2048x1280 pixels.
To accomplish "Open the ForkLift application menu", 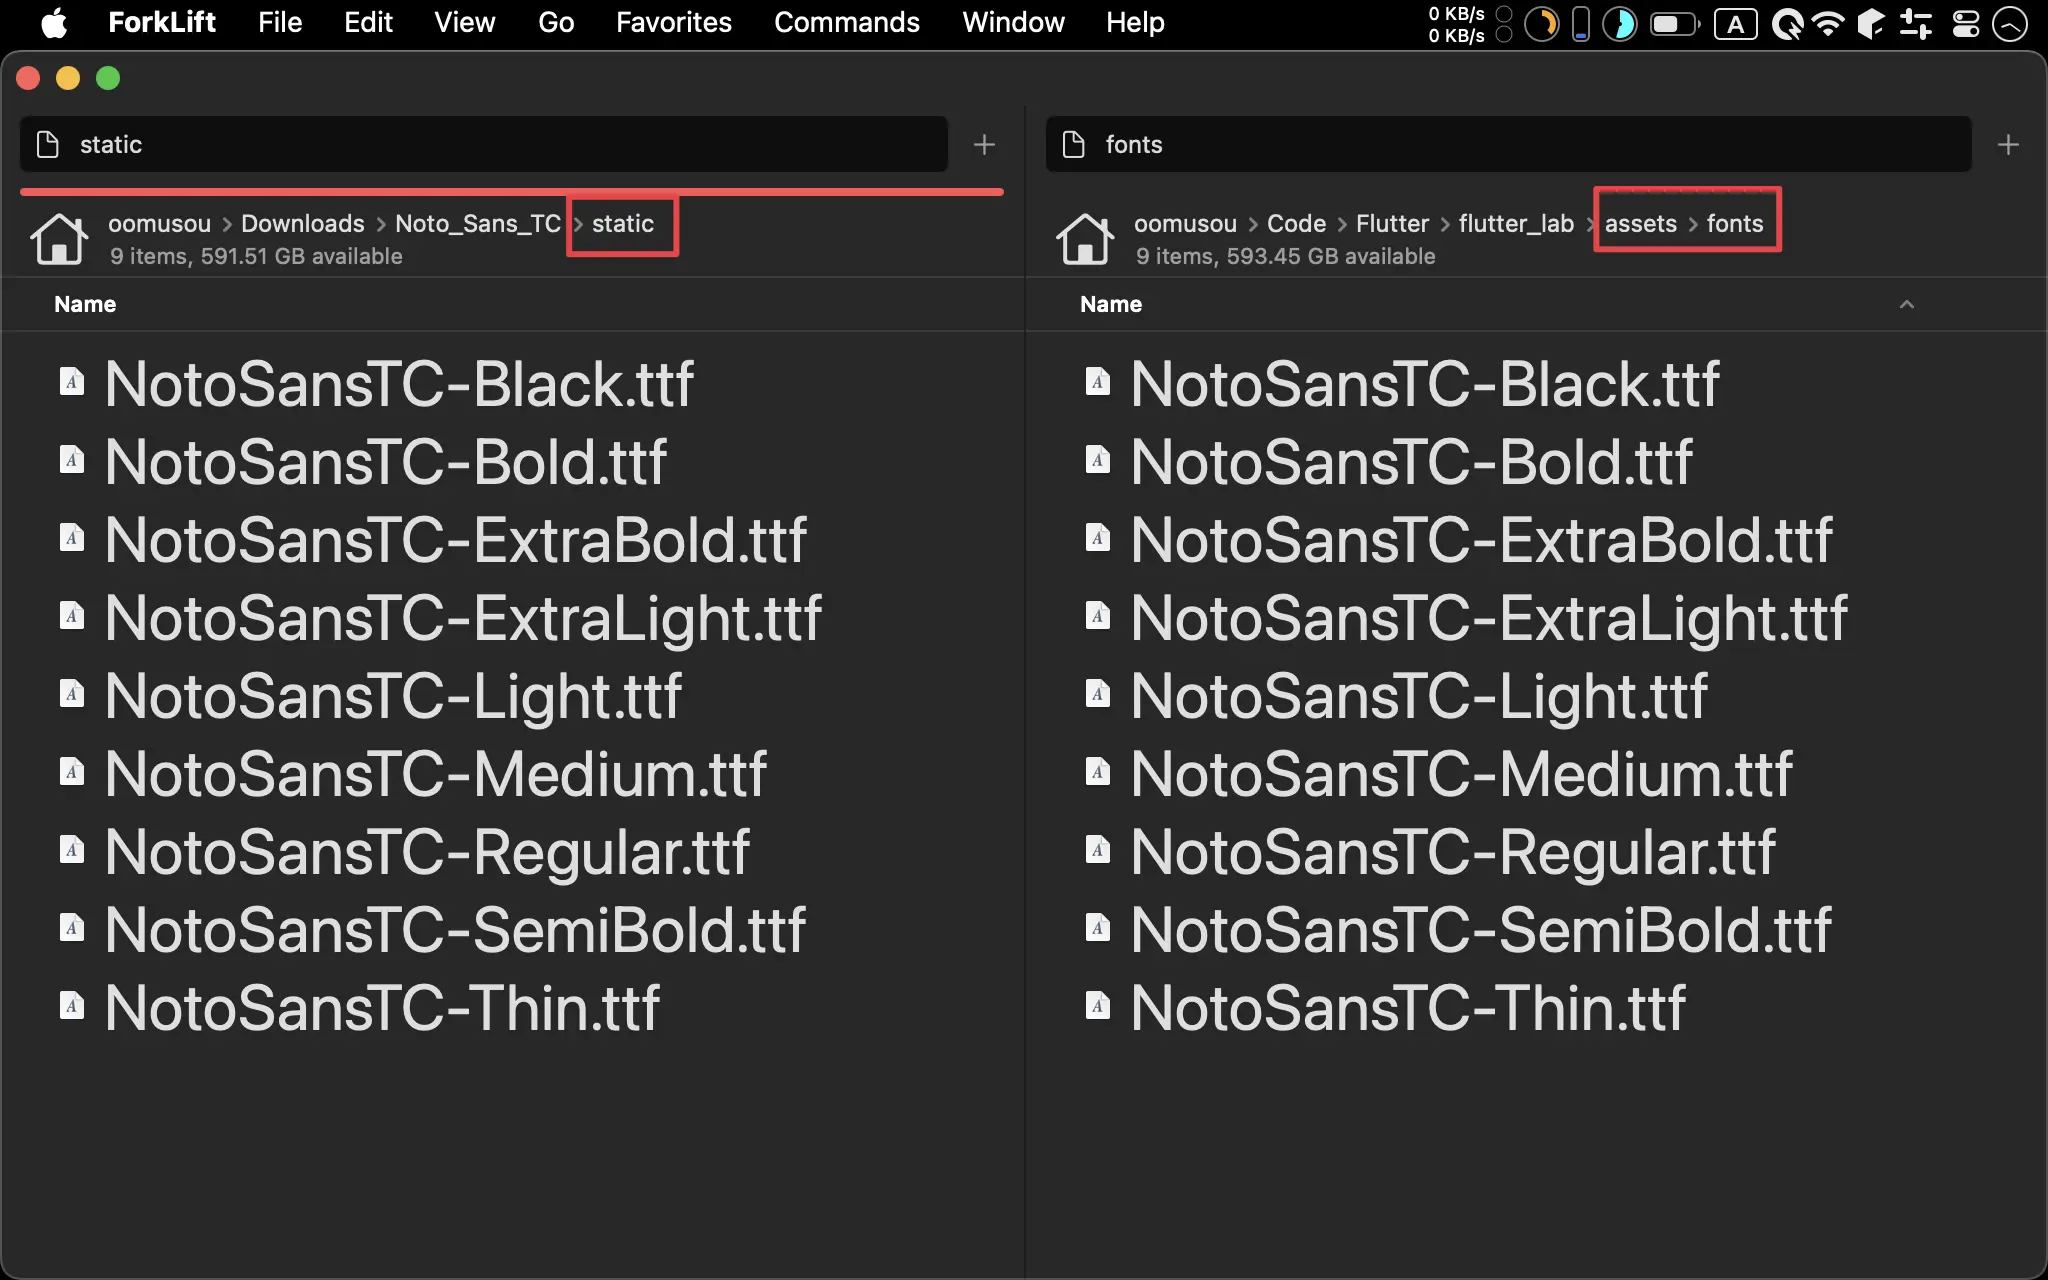I will (x=162, y=22).
